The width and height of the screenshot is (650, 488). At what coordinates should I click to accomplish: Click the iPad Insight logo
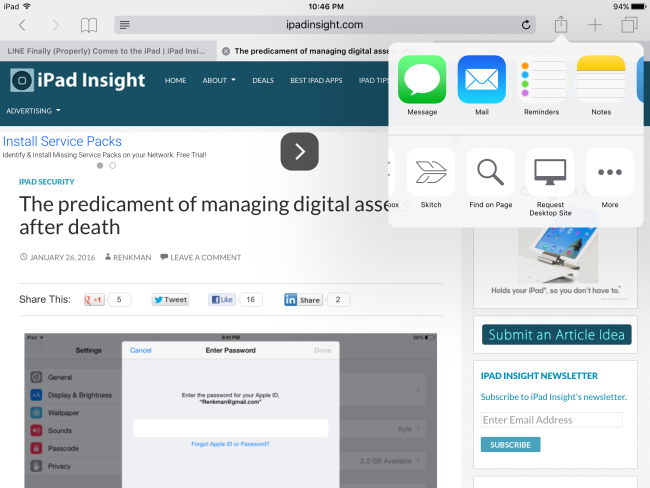click(78, 80)
